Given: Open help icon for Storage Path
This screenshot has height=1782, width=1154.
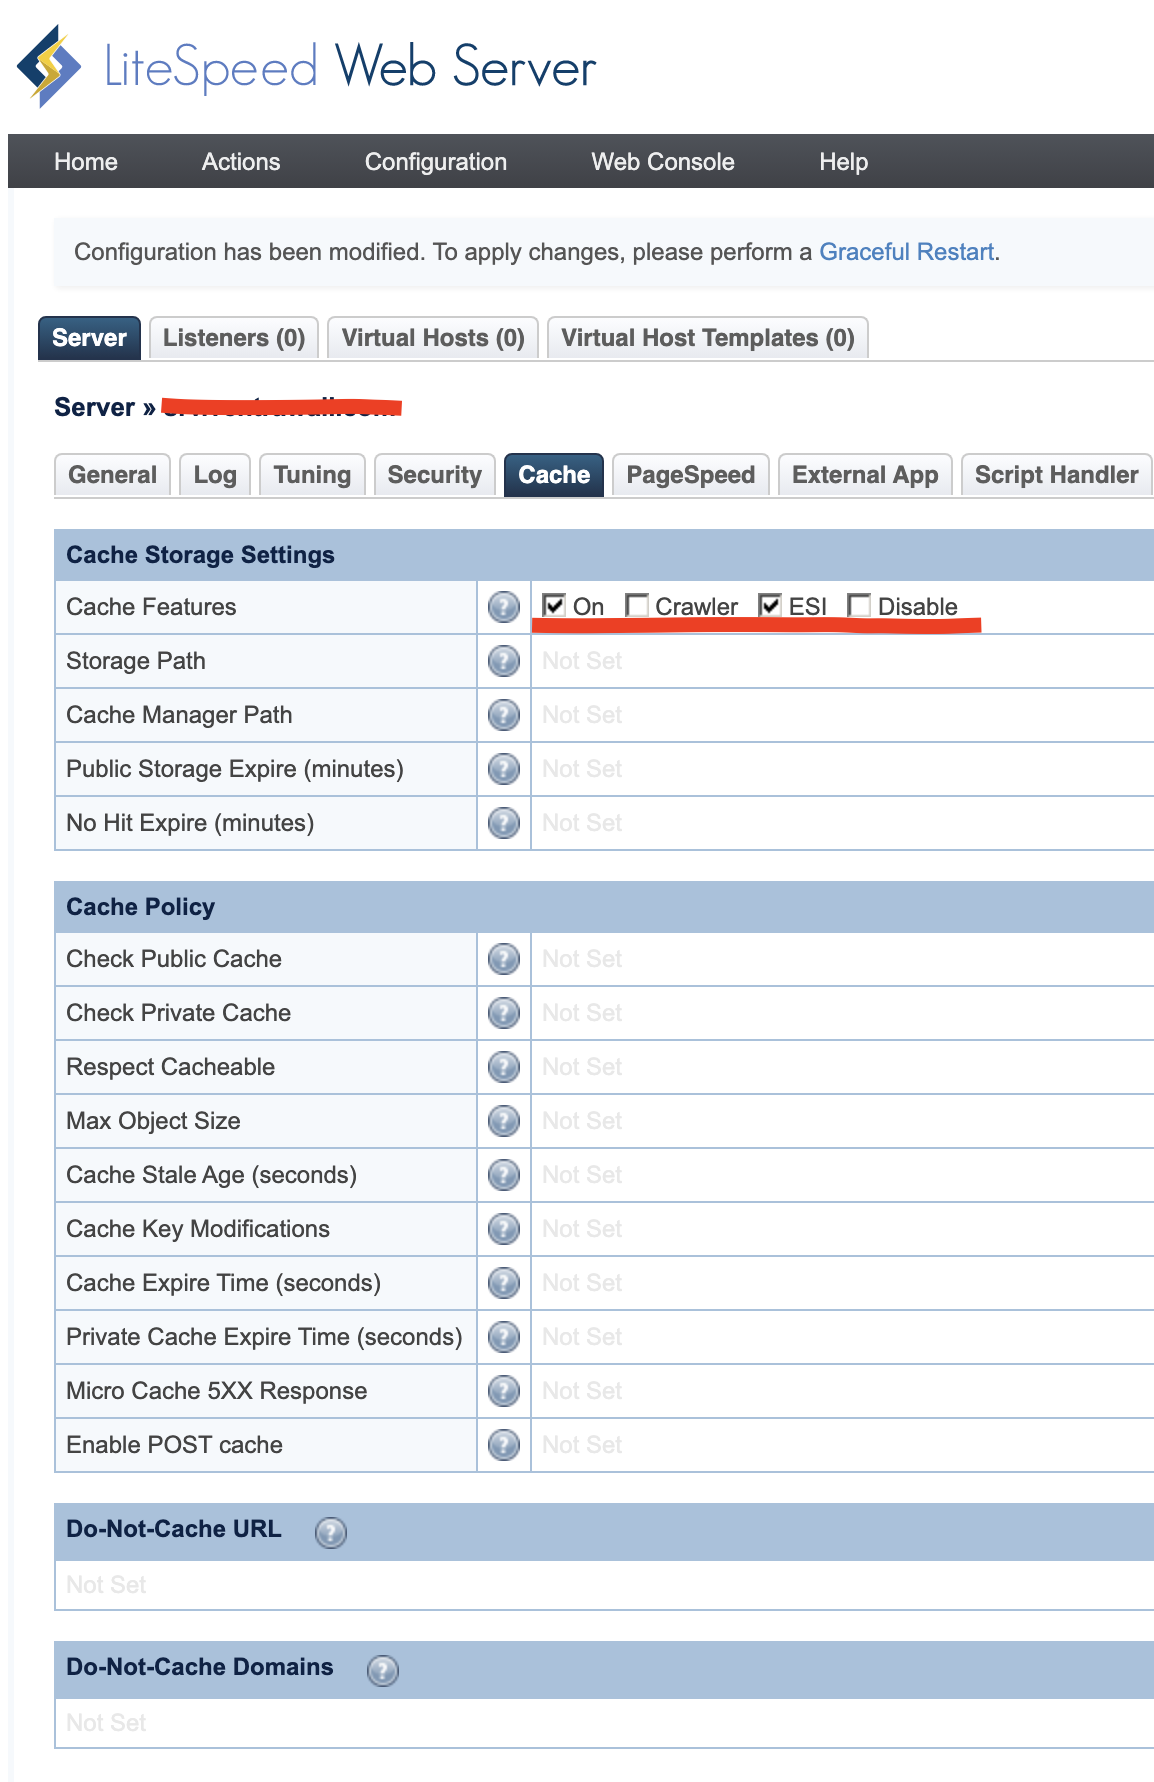Looking at the screenshot, I should pyautogui.click(x=504, y=661).
